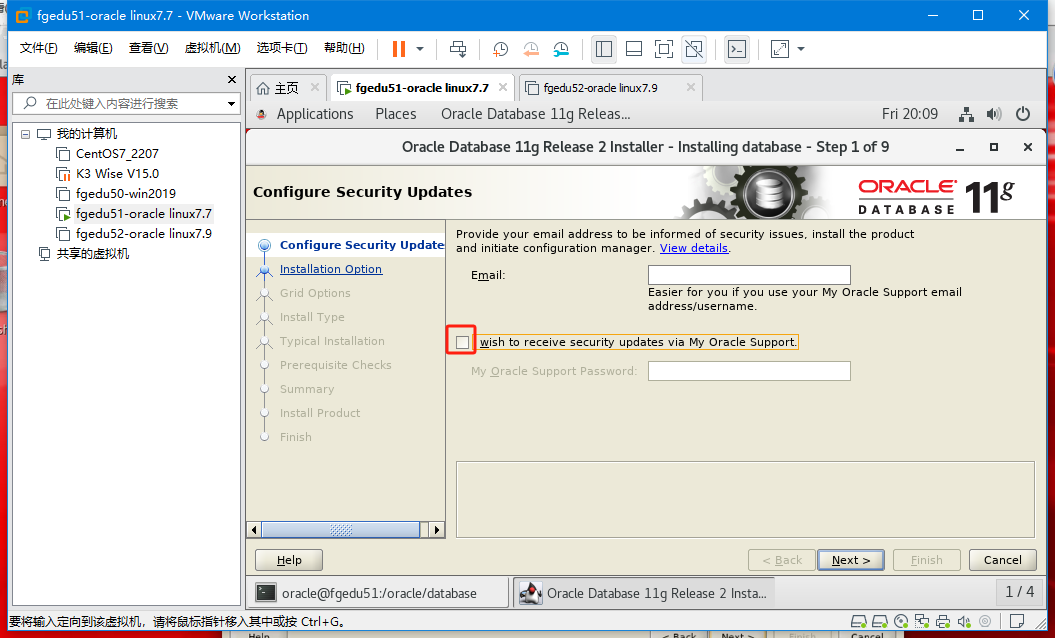Open the library search dropdown arrow
Screen dimensions: 1055x638
231,104
